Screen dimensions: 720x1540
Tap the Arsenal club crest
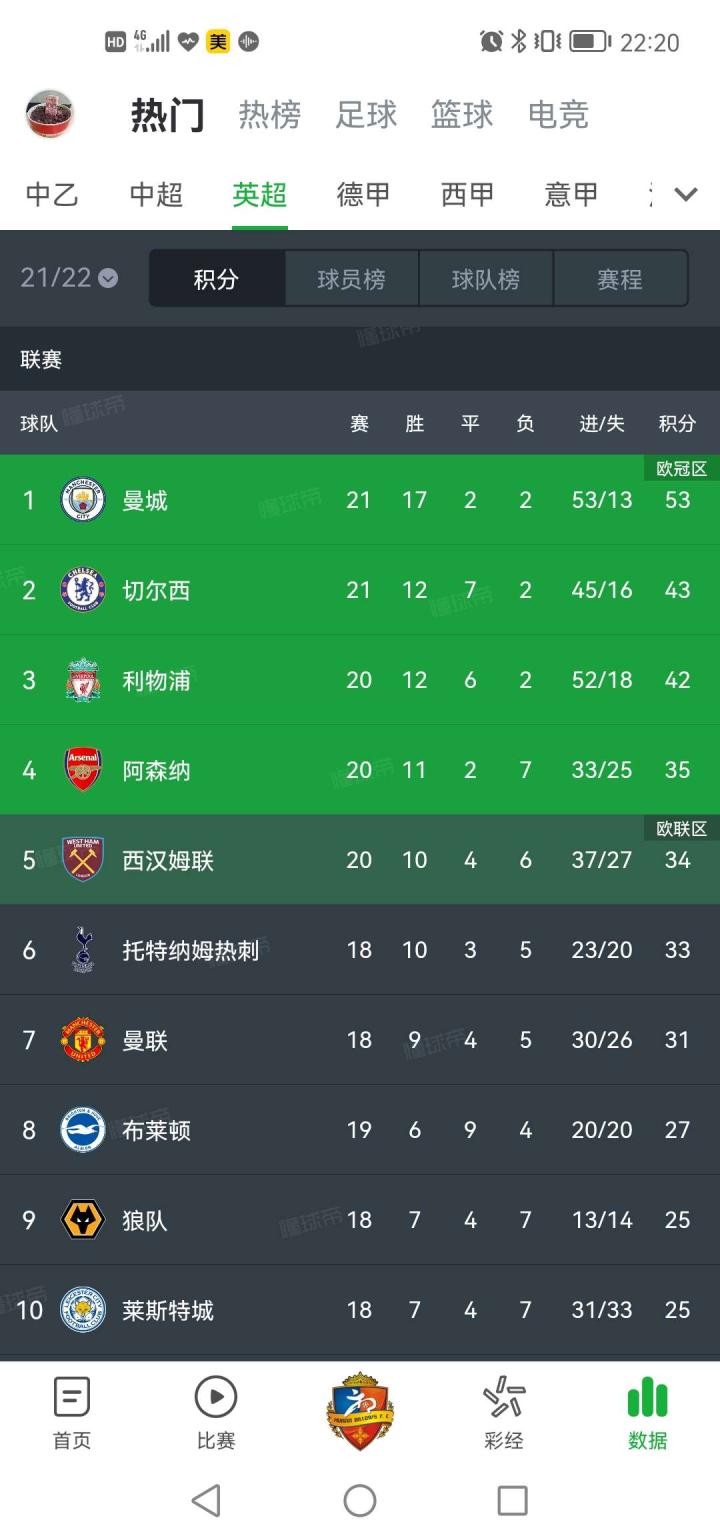[x=83, y=770]
